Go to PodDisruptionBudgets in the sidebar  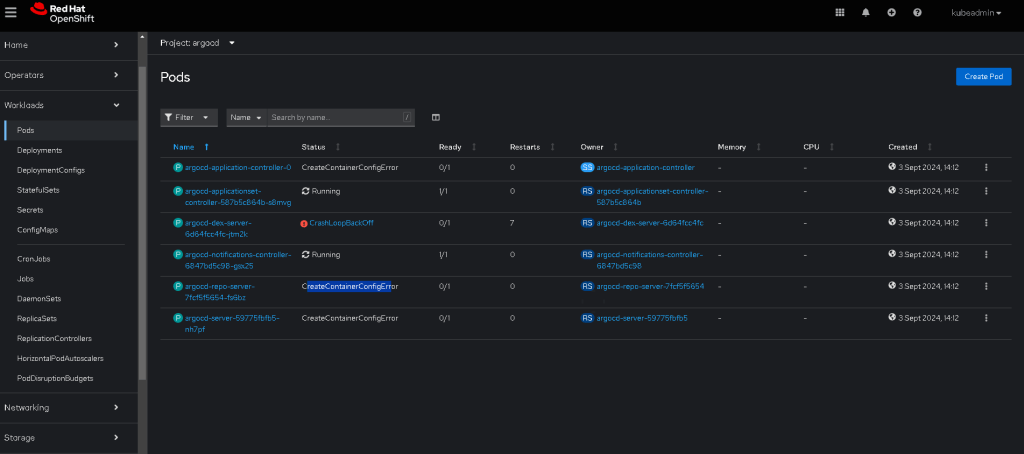coord(55,379)
